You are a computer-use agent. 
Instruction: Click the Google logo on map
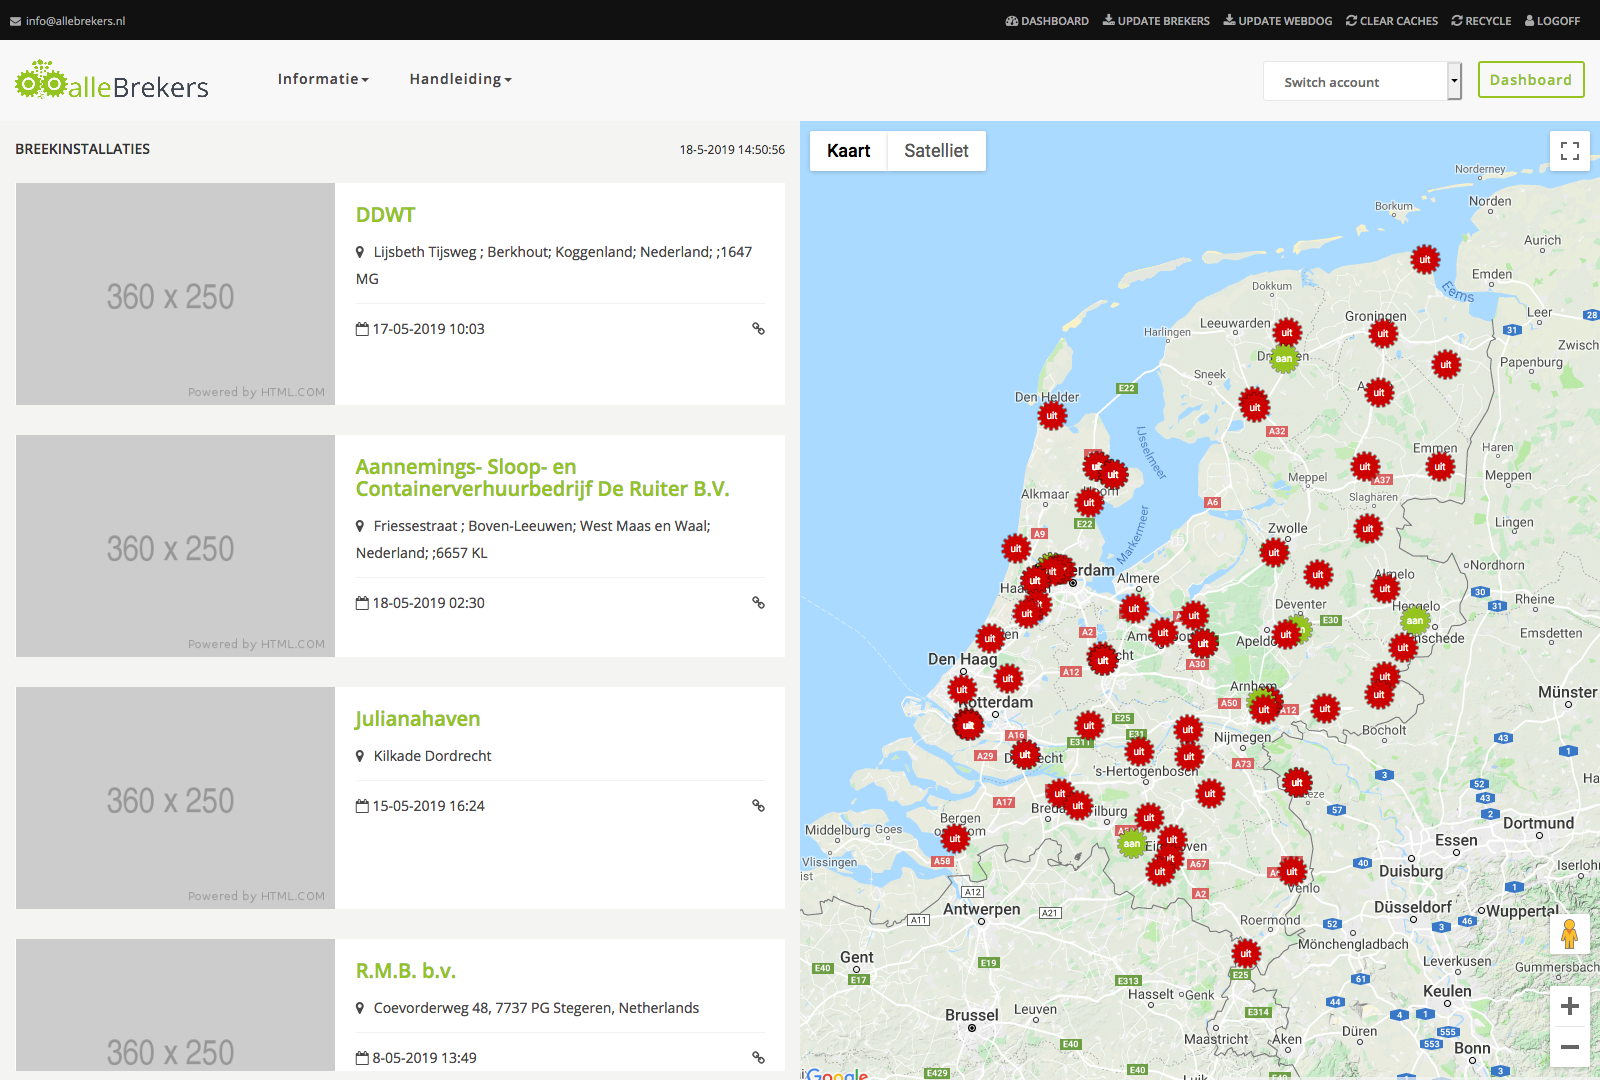pyautogui.click(x=837, y=1074)
